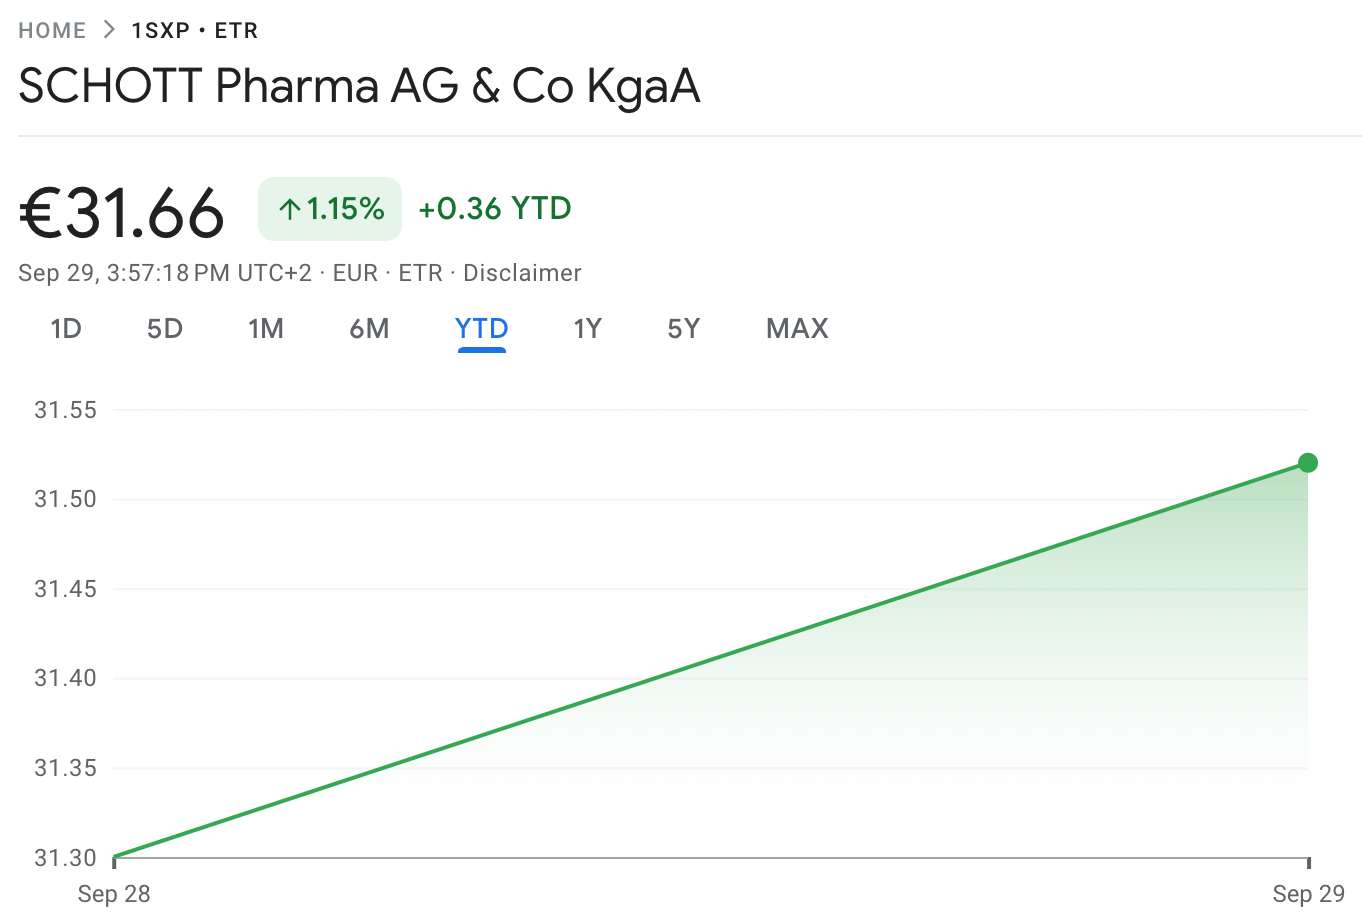Switch to the 6M chart range

click(x=369, y=328)
